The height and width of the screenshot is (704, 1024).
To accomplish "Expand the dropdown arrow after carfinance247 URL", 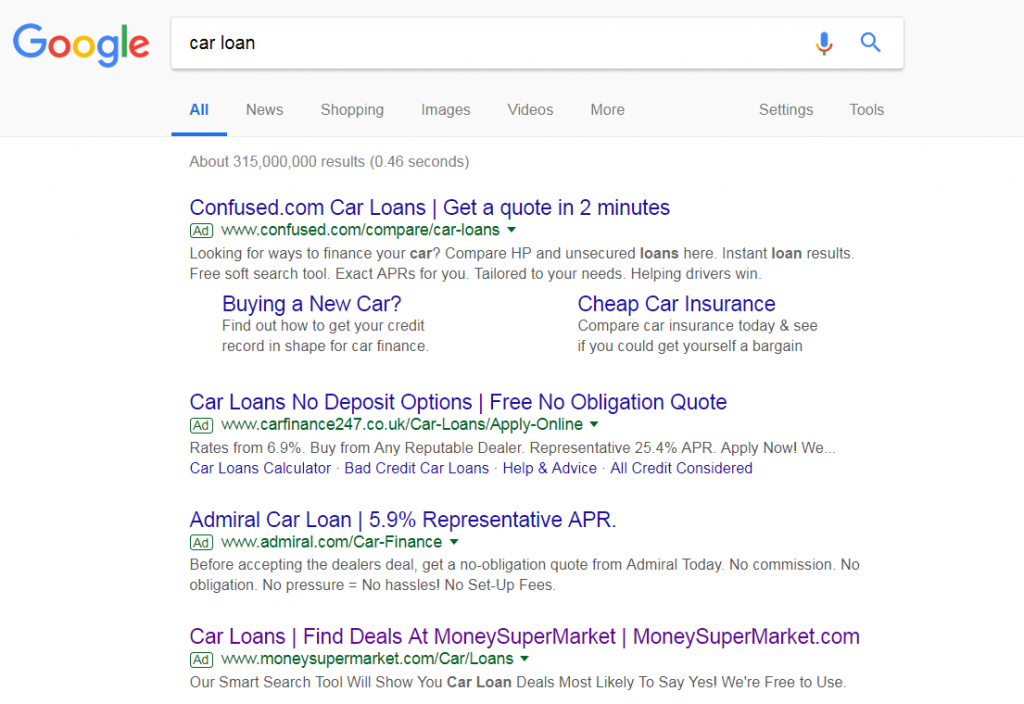I will tap(594, 424).
